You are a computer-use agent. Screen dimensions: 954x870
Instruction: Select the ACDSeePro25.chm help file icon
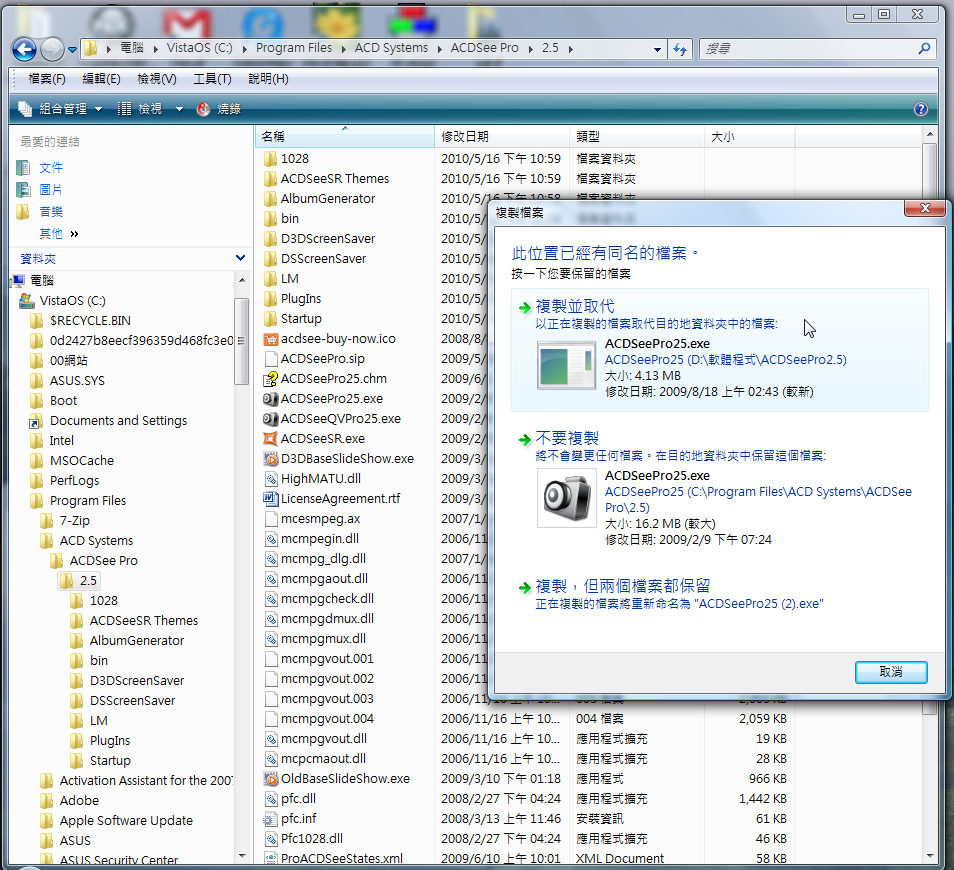point(271,379)
